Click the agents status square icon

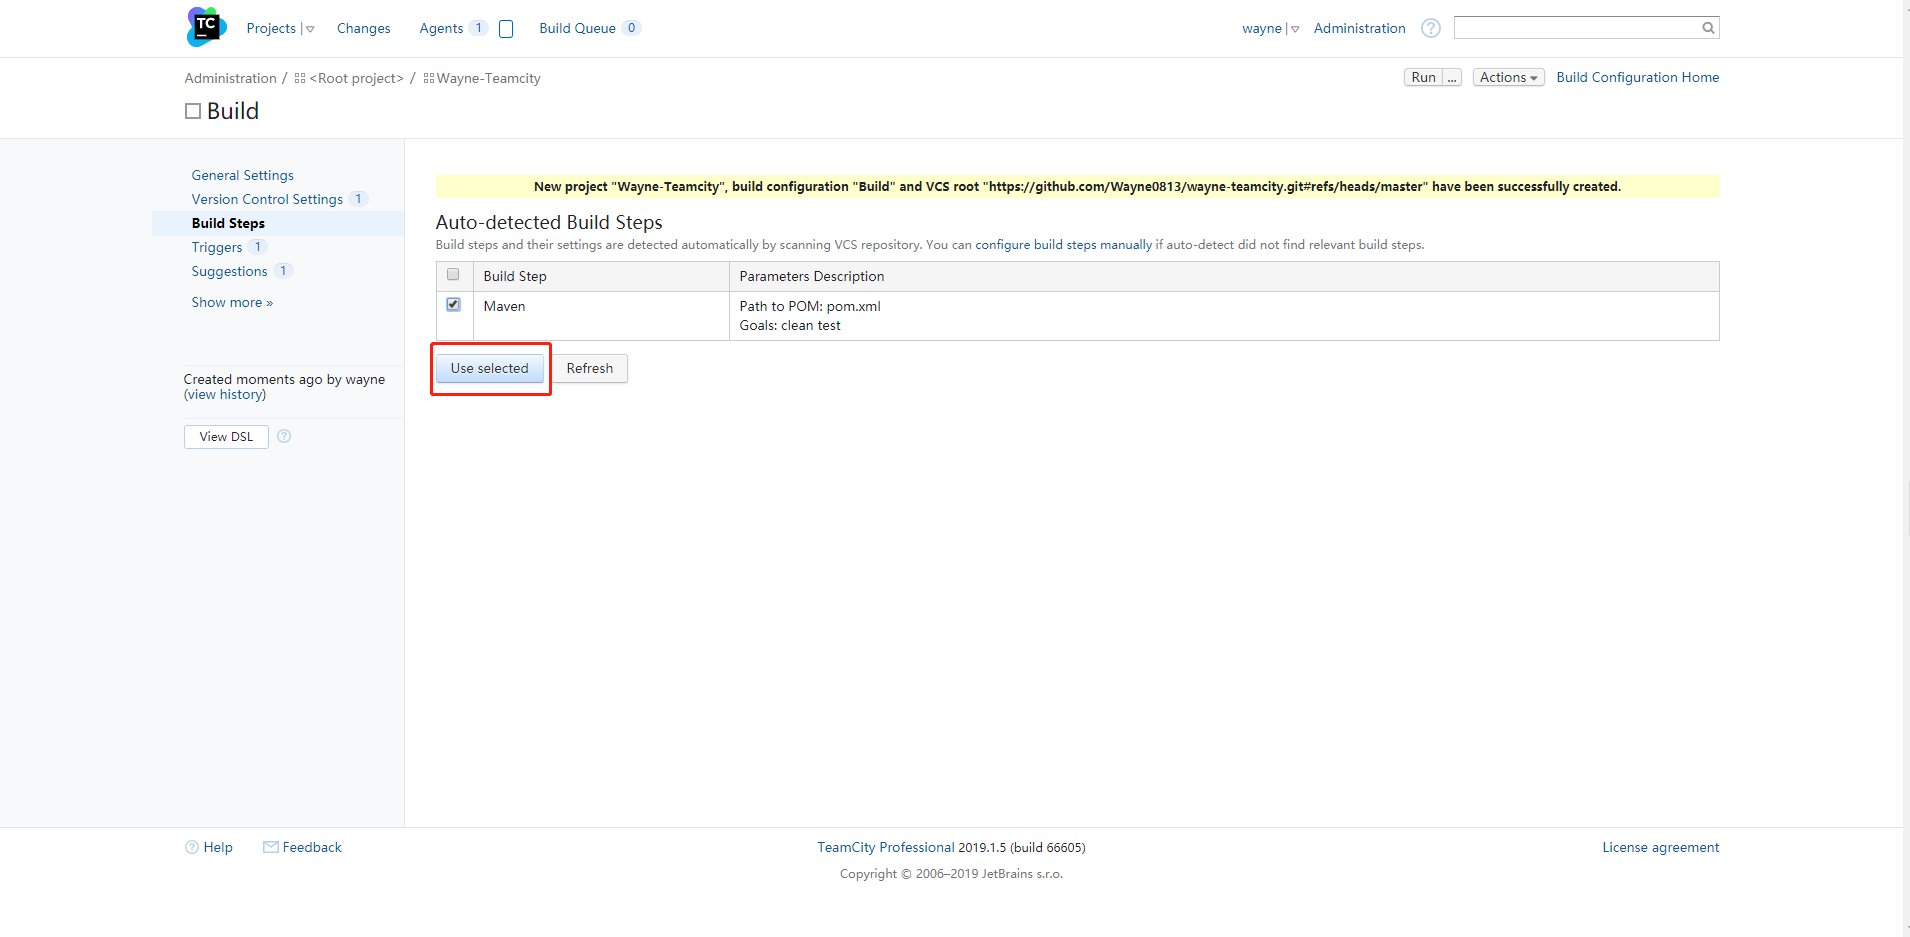[506, 29]
